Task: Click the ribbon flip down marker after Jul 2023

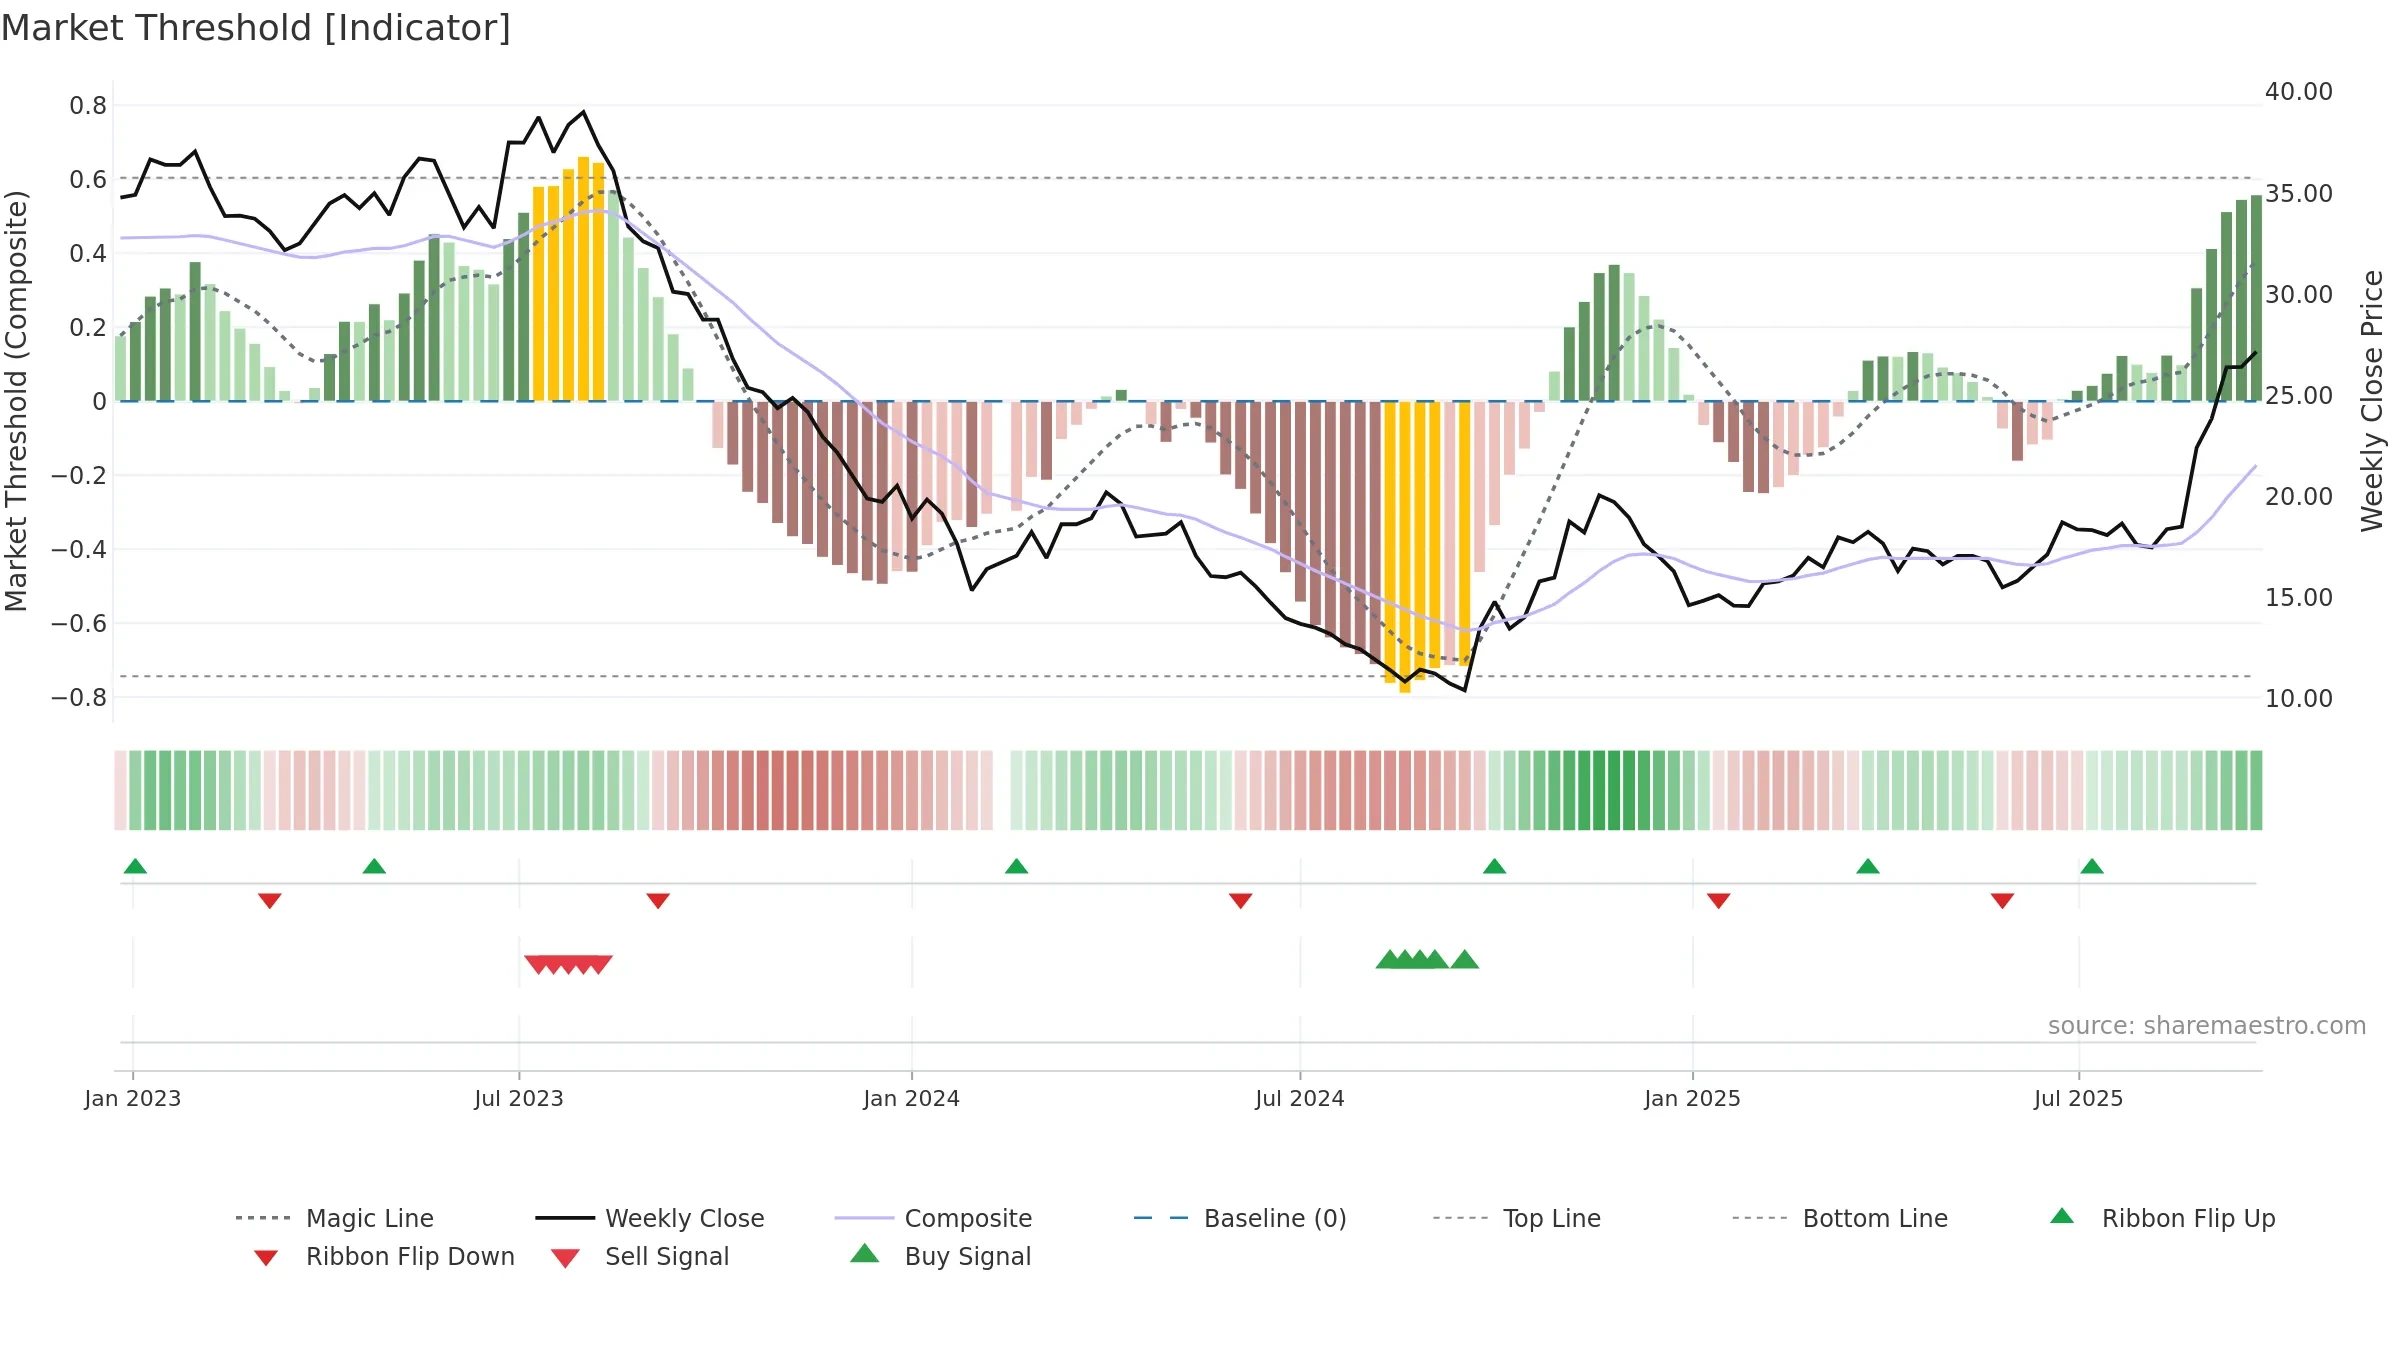Action: [658, 901]
